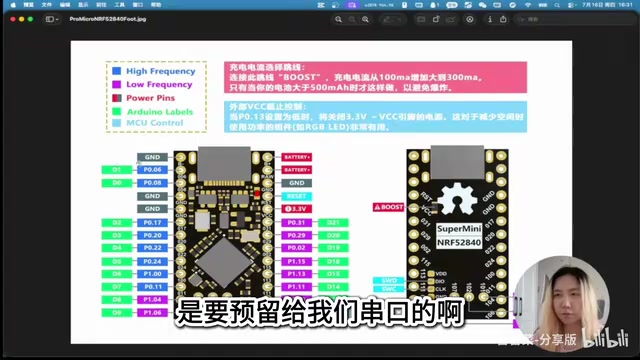Image resolution: width=640 pixels, height=360 pixels.
Task: Click the P1.11 pin label
Action: 297,287
